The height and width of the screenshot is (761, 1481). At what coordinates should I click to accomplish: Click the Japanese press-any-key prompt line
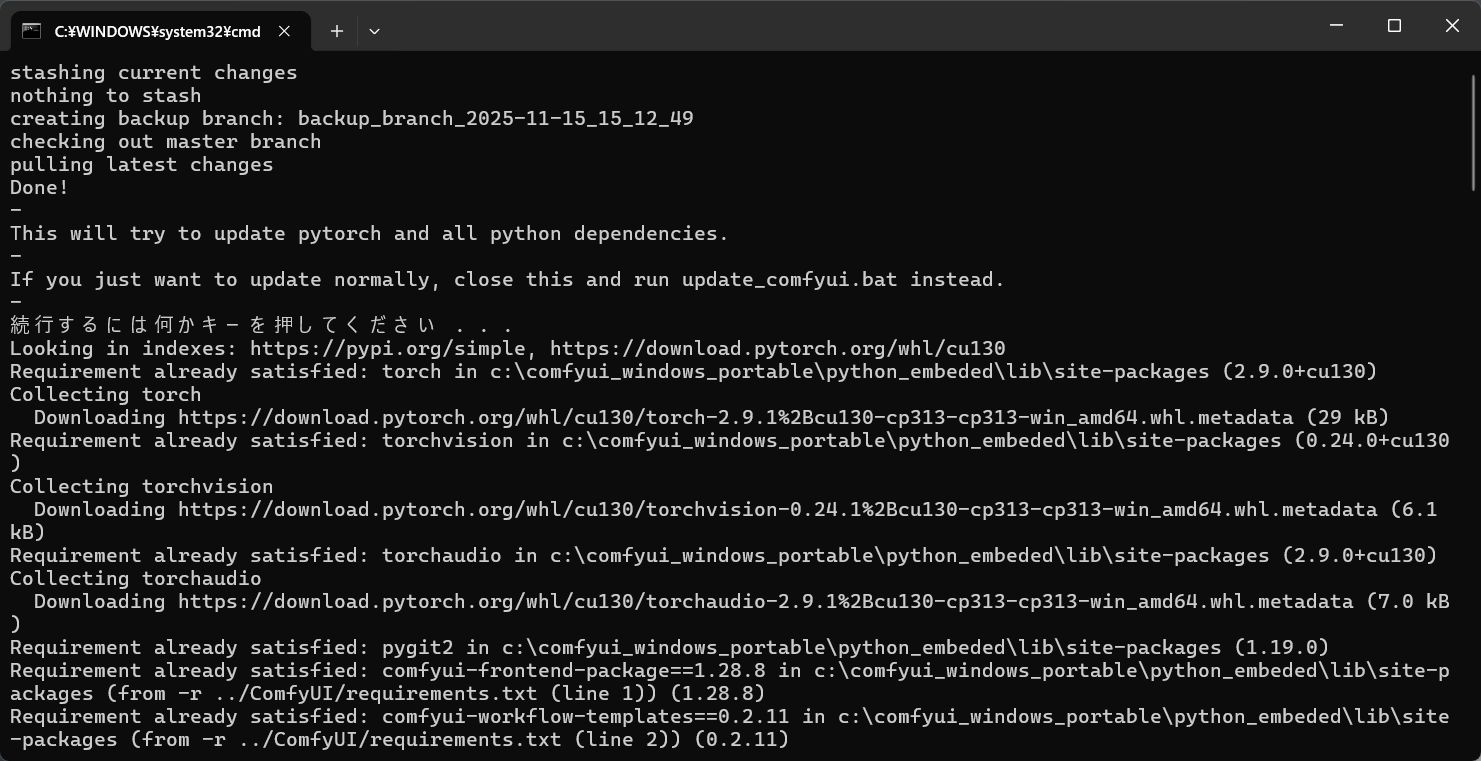click(260, 326)
